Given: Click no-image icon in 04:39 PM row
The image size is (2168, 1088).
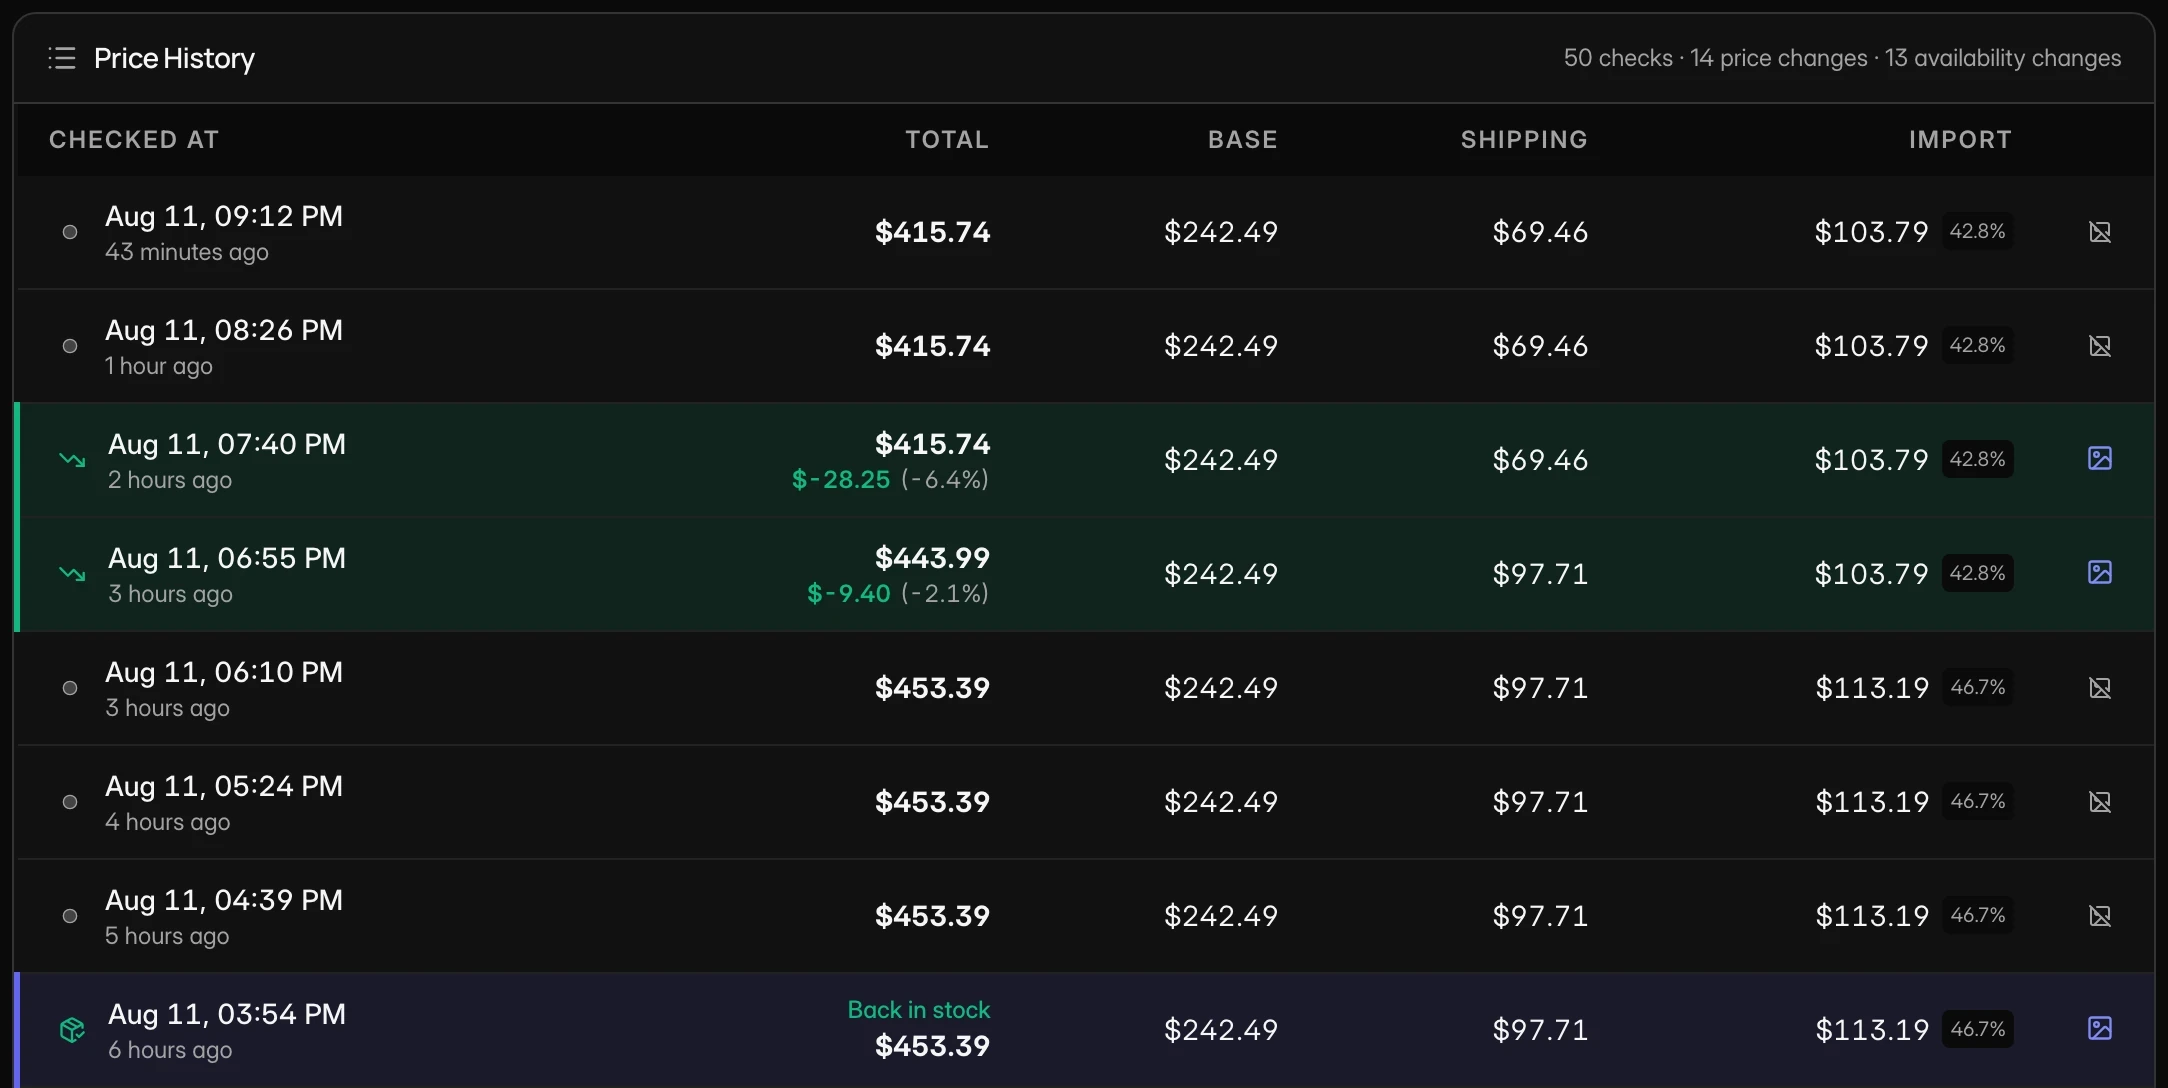Looking at the screenshot, I should click(2100, 916).
